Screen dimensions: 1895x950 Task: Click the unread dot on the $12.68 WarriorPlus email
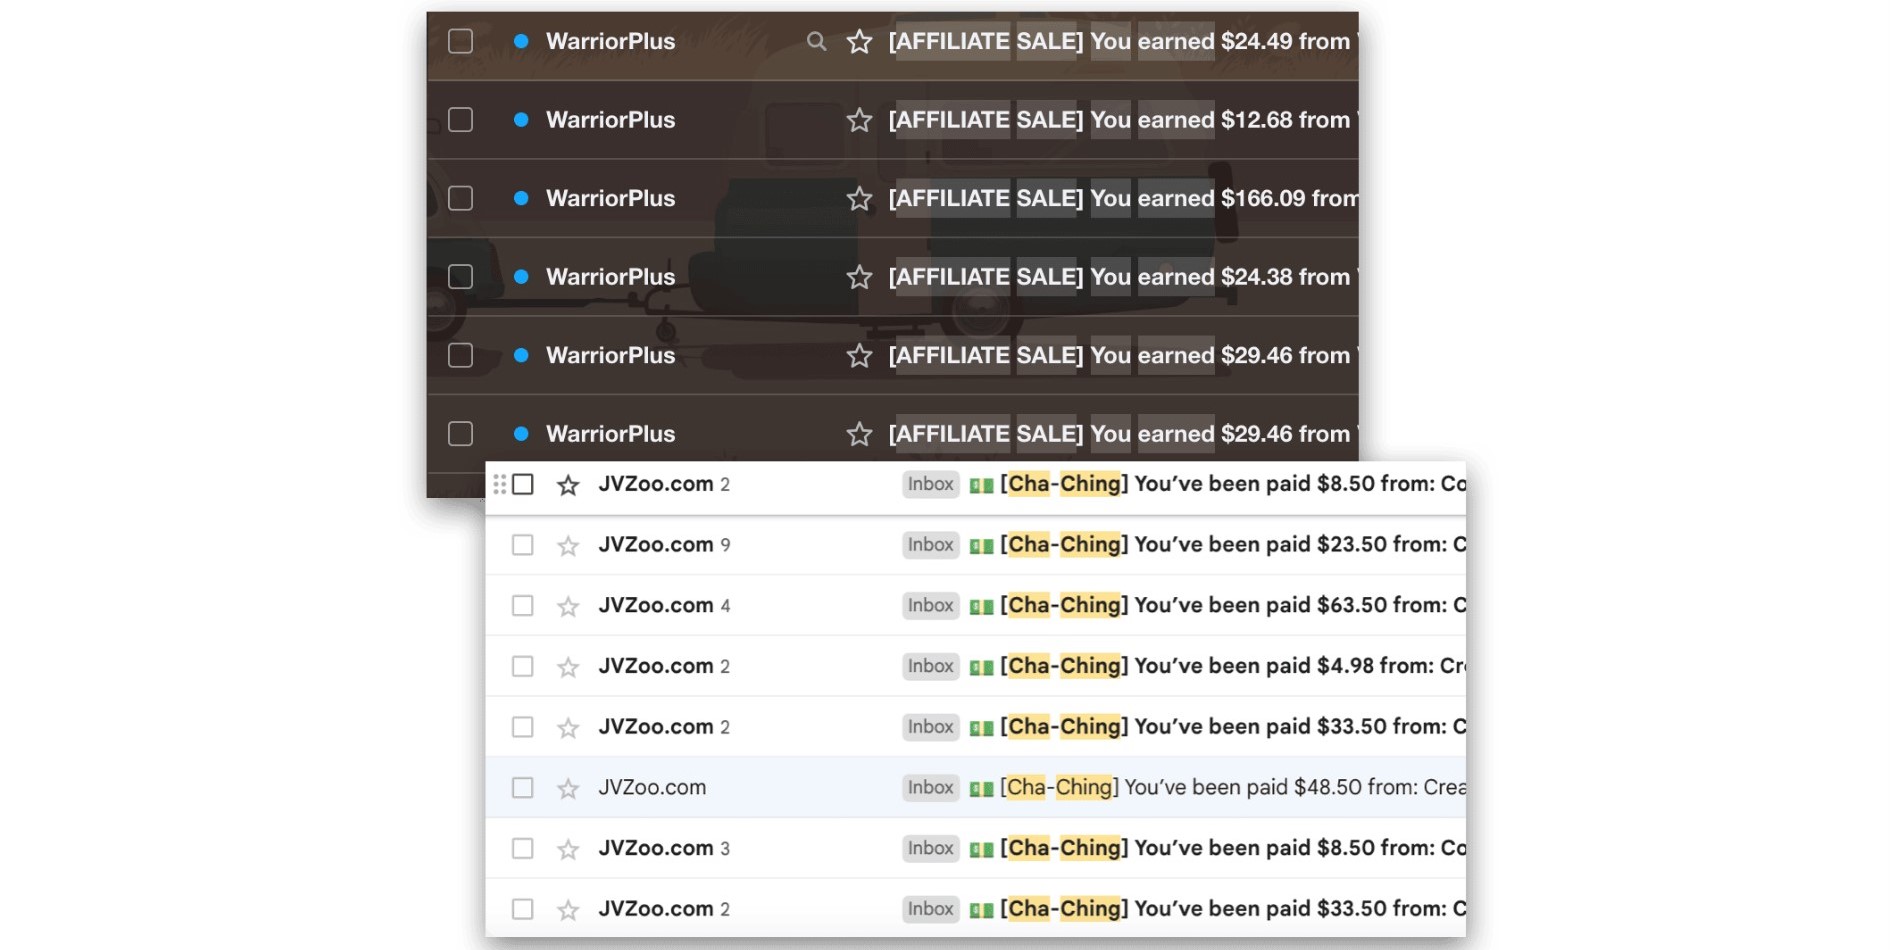tap(521, 120)
